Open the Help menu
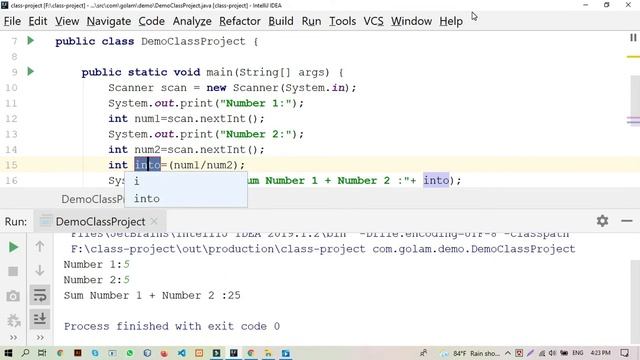The width and height of the screenshot is (640, 360). 451,21
